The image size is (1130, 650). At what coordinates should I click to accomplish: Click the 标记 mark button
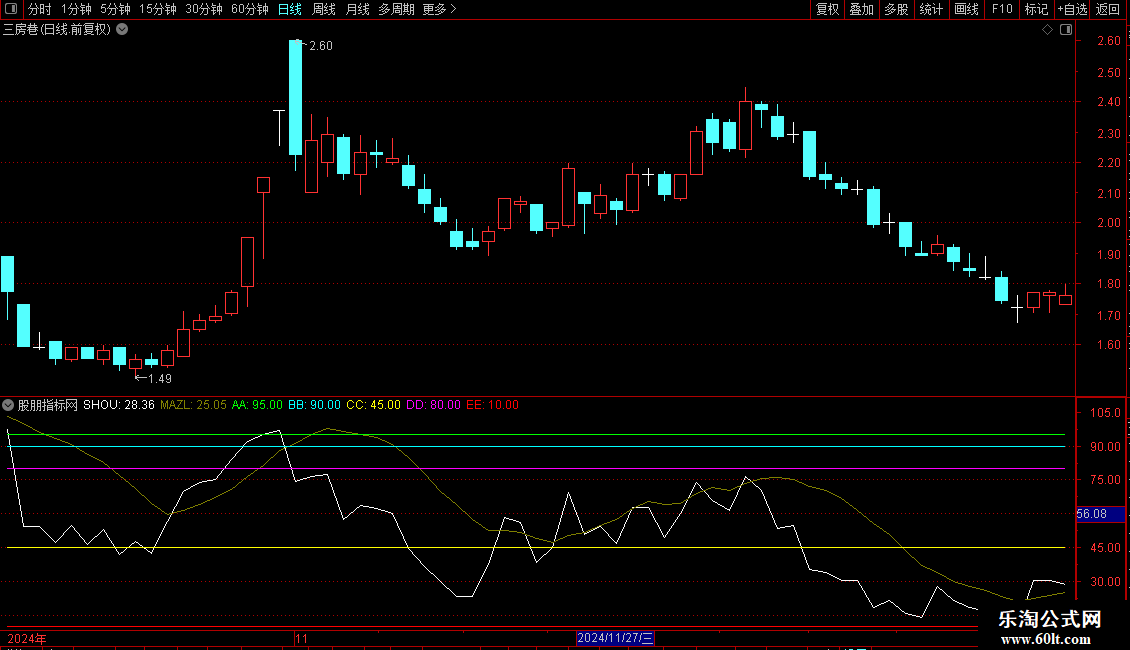point(1036,9)
